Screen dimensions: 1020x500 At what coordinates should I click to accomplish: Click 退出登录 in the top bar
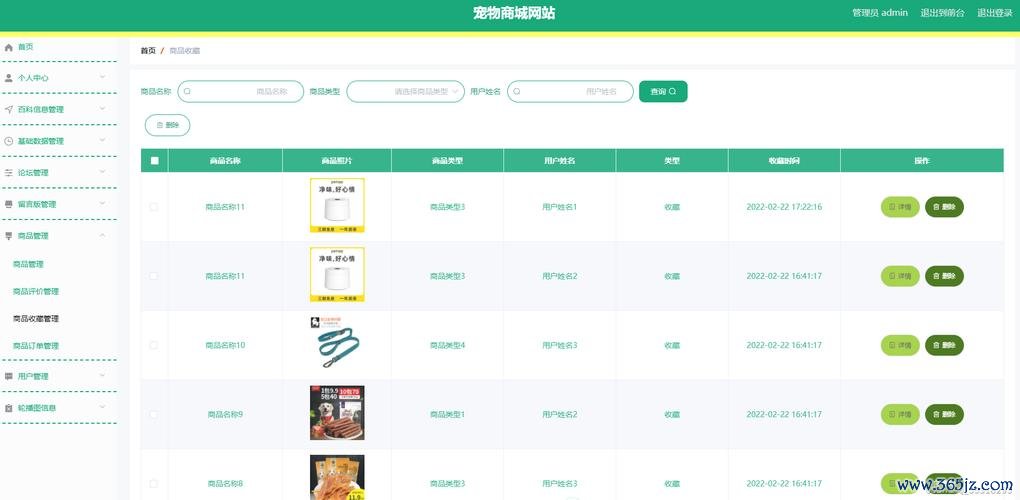(x=995, y=13)
